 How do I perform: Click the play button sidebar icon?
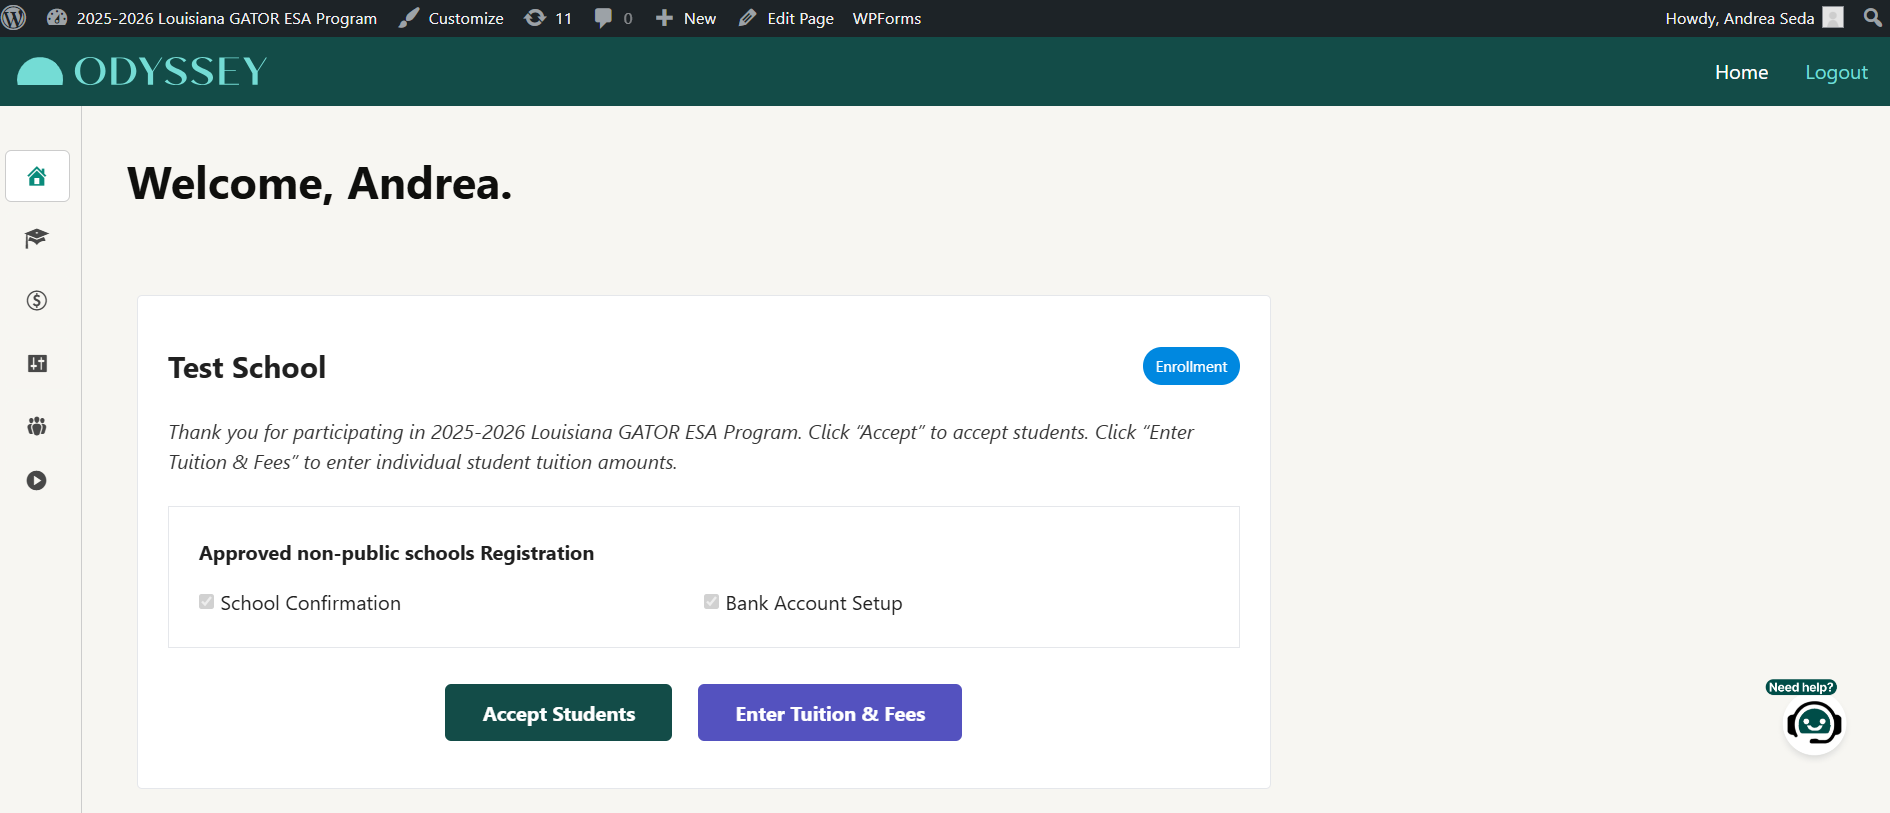(x=37, y=481)
